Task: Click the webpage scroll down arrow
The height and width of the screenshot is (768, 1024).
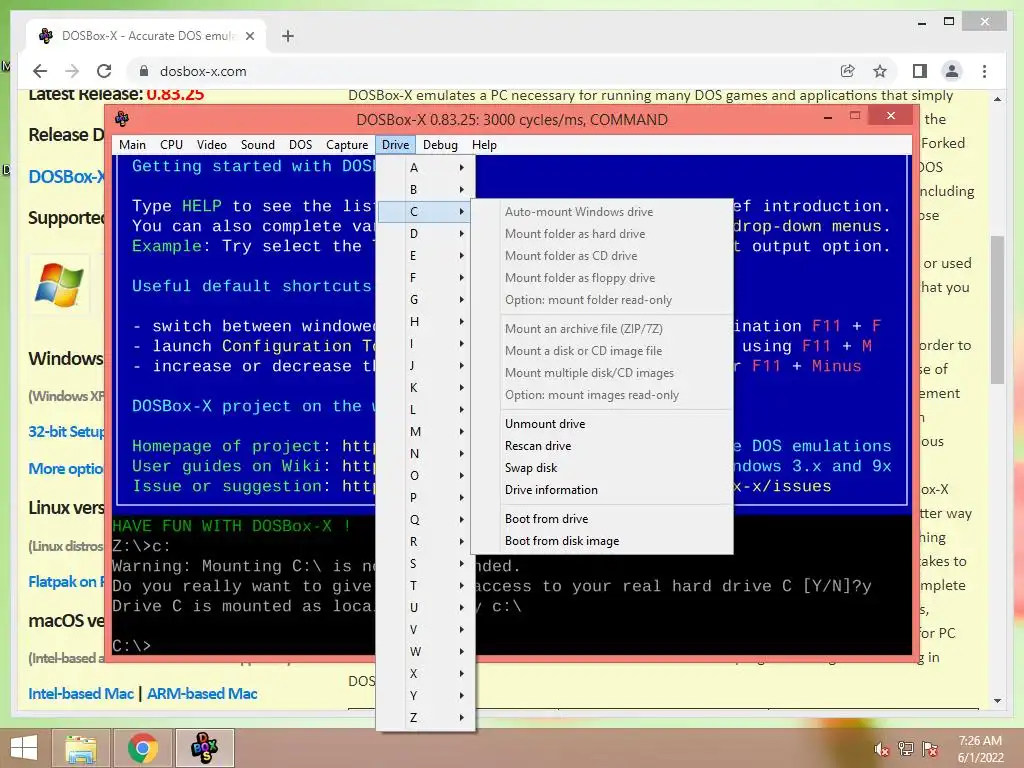Action: 997,701
